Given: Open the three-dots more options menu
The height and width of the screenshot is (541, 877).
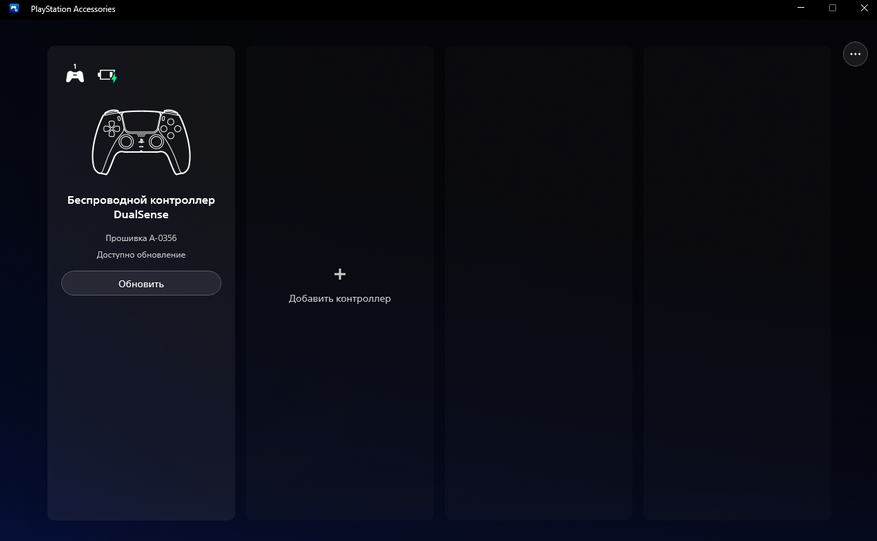Looking at the screenshot, I should point(855,54).
